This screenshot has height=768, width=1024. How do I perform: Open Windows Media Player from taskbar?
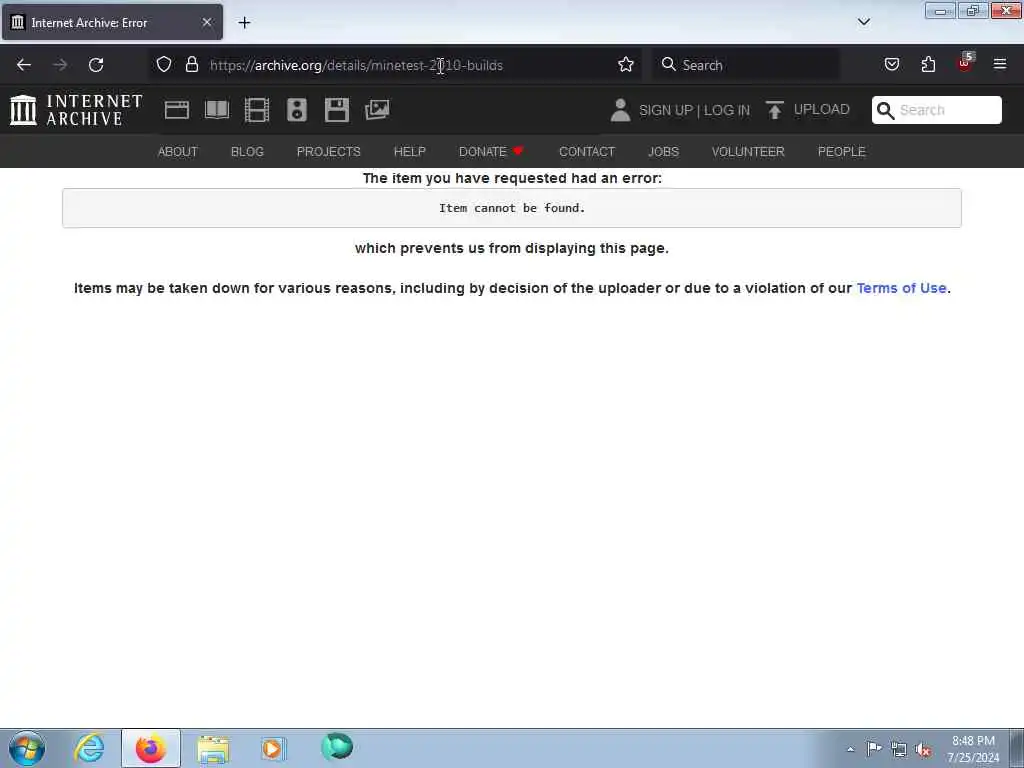click(273, 748)
